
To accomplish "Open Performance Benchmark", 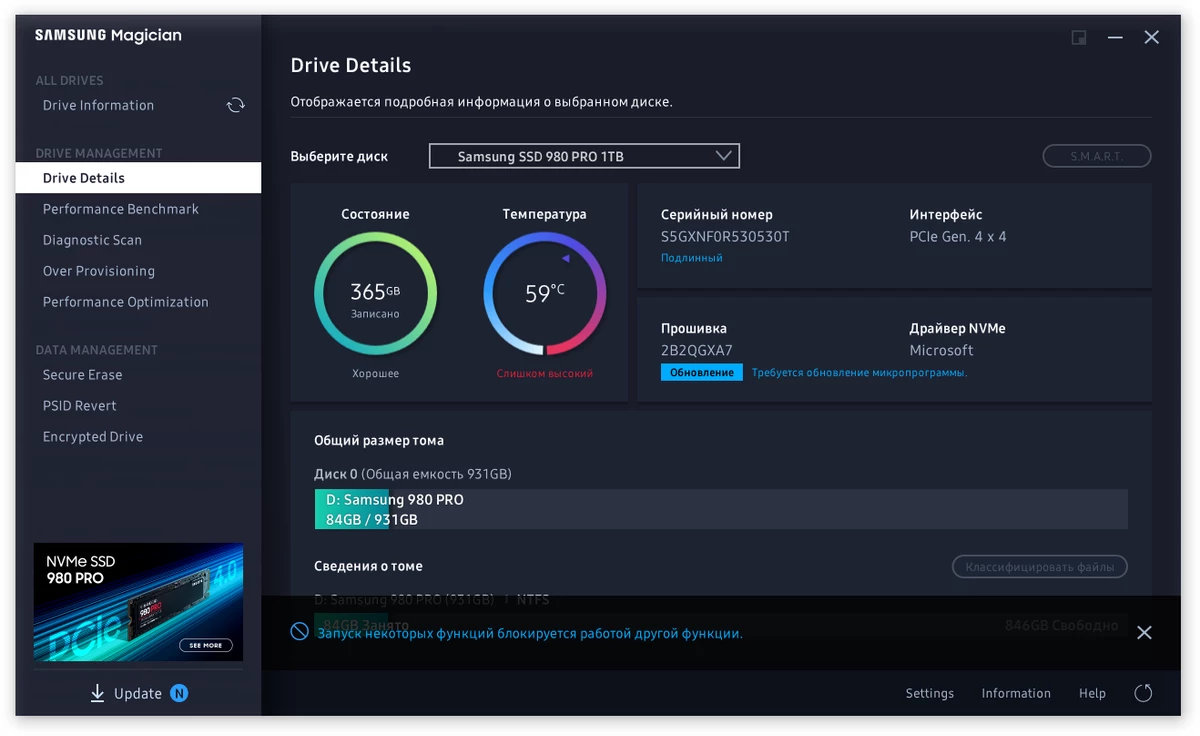I will [x=121, y=209].
